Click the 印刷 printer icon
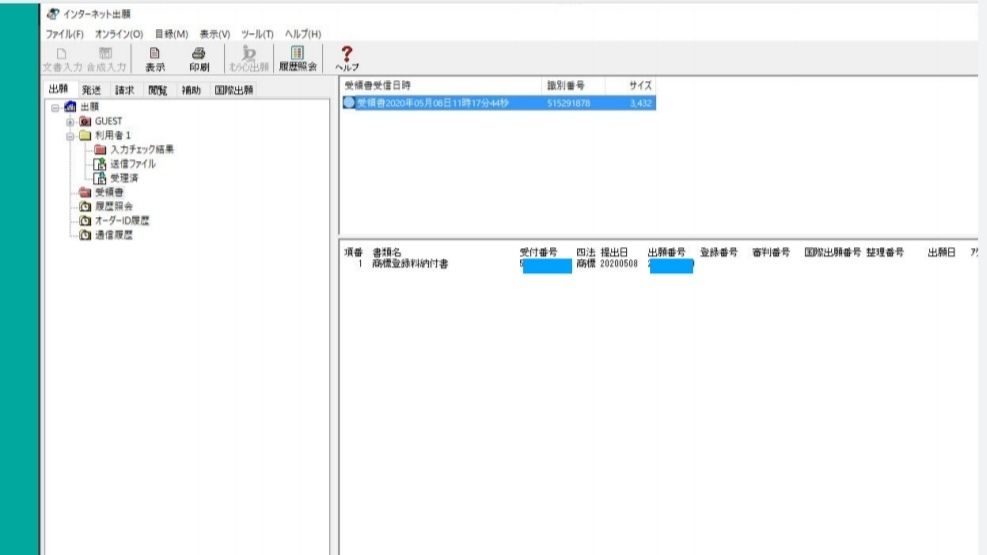This screenshot has width=987, height=555. point(198,59)
